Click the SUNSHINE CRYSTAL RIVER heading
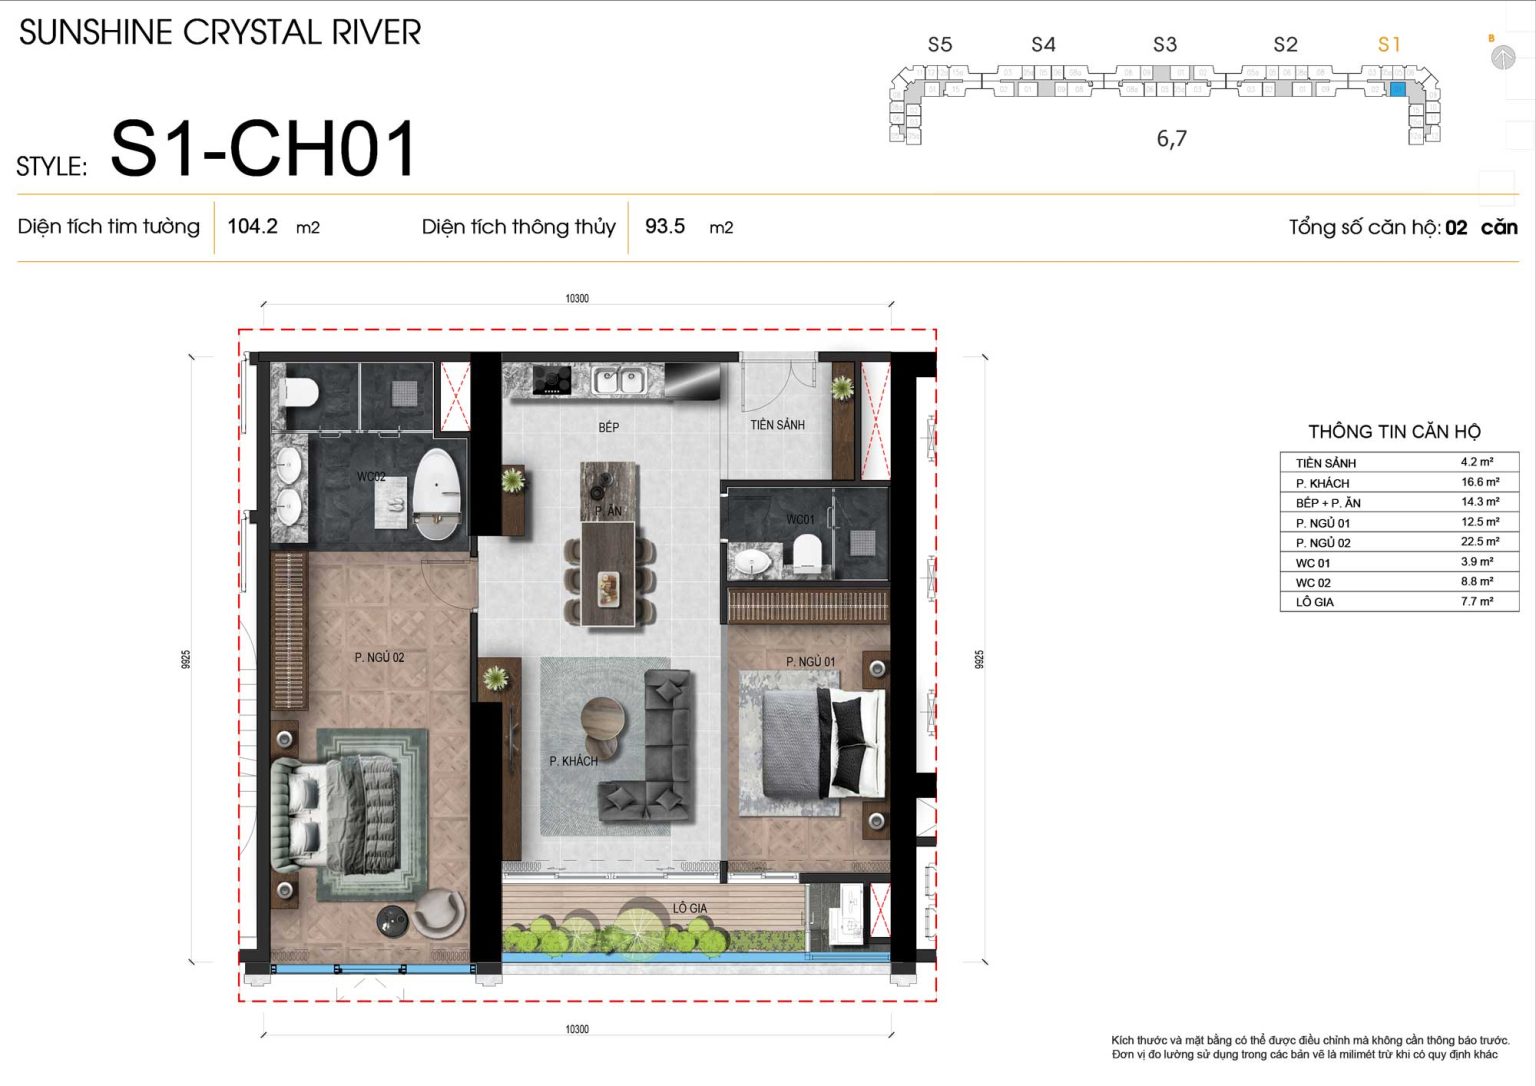The width and height of the screenshot is (1536, 1086). click(220, 32)
